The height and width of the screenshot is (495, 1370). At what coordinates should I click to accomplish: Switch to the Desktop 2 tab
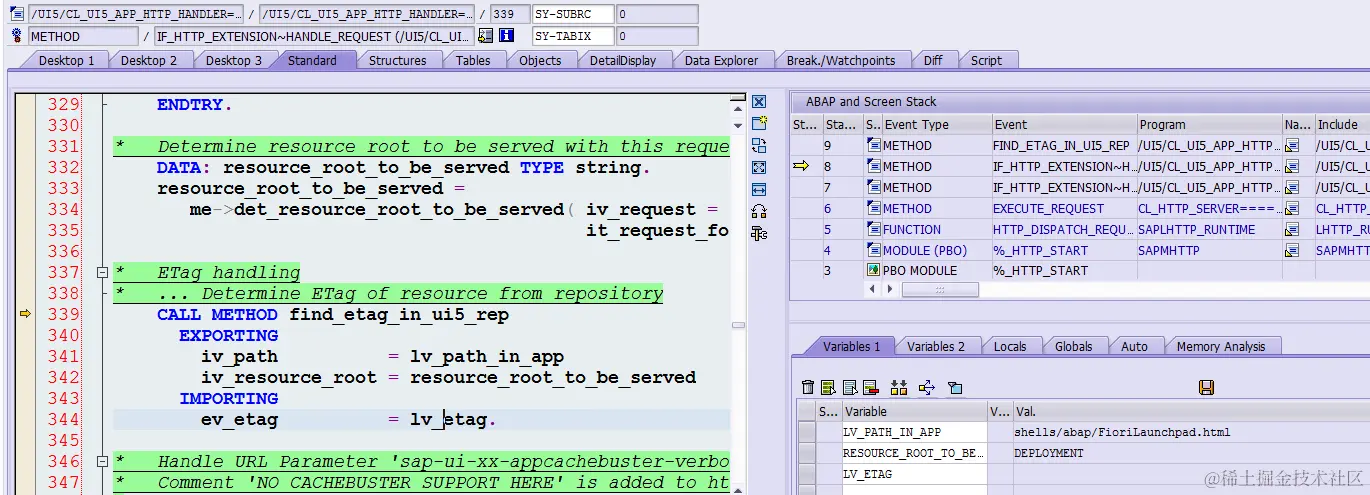point(149,60)
